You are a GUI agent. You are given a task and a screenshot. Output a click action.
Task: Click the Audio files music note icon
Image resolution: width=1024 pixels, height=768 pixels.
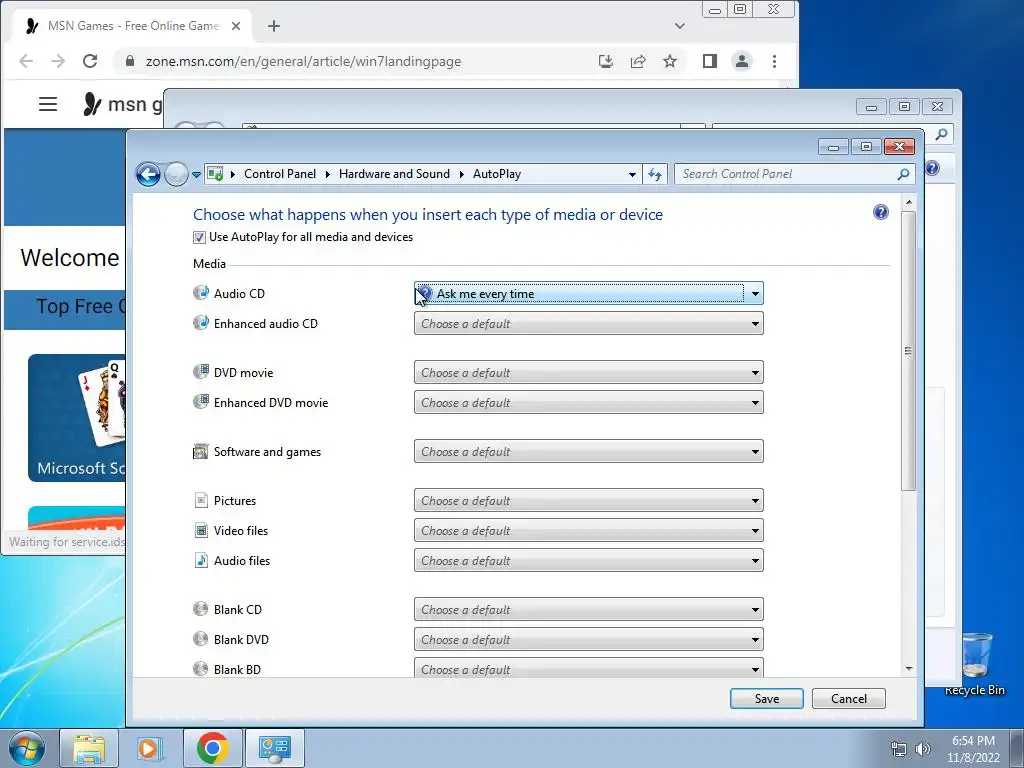pos(201,560)
